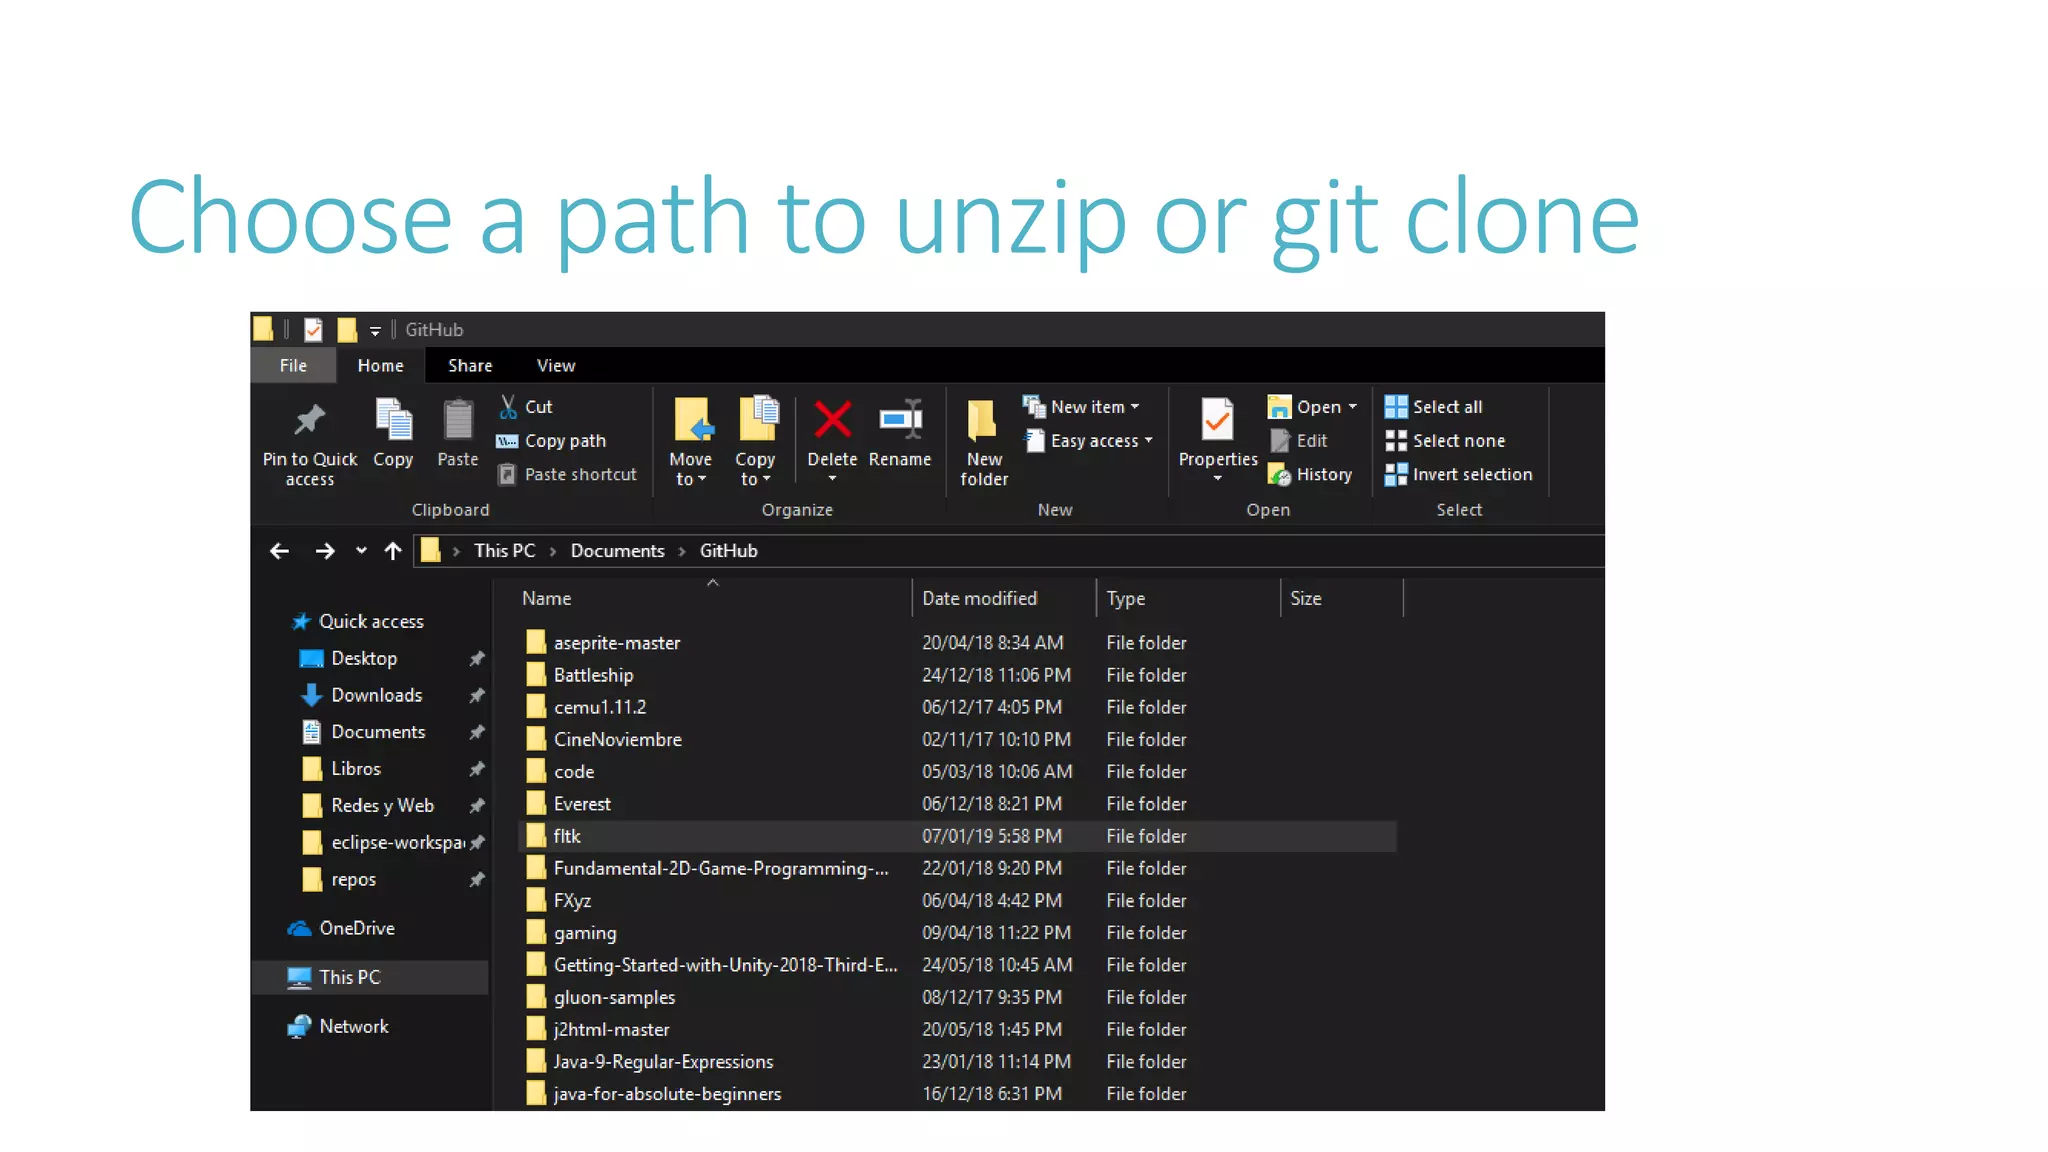Click title bar properties checkmark icon
The height and width of the screenshot is (1152, 2048).
click(x=313, y=329)
